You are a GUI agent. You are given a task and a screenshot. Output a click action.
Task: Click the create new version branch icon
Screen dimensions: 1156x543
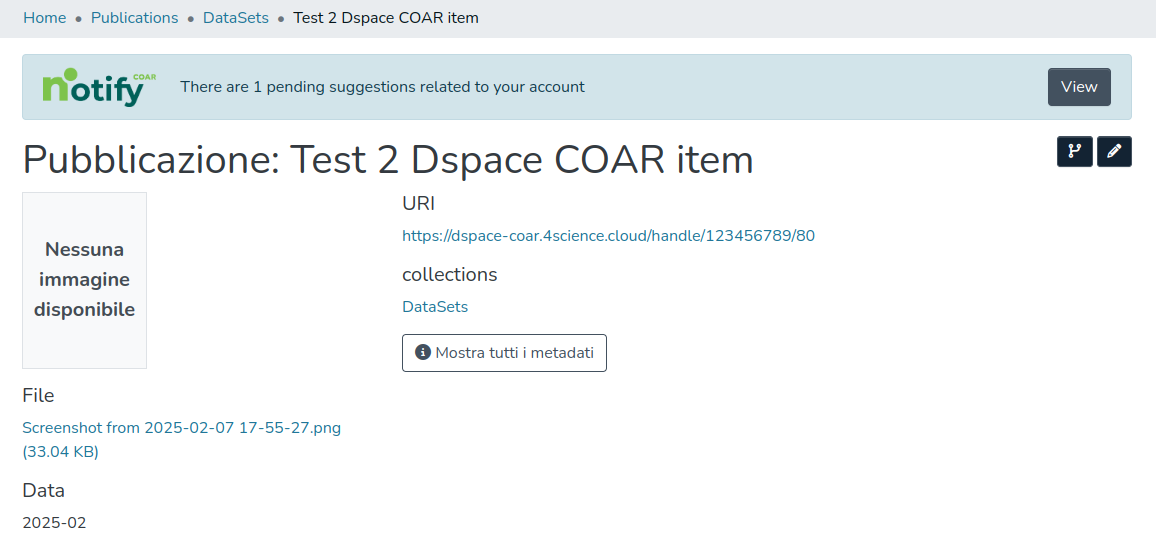tap(1074, 152)
